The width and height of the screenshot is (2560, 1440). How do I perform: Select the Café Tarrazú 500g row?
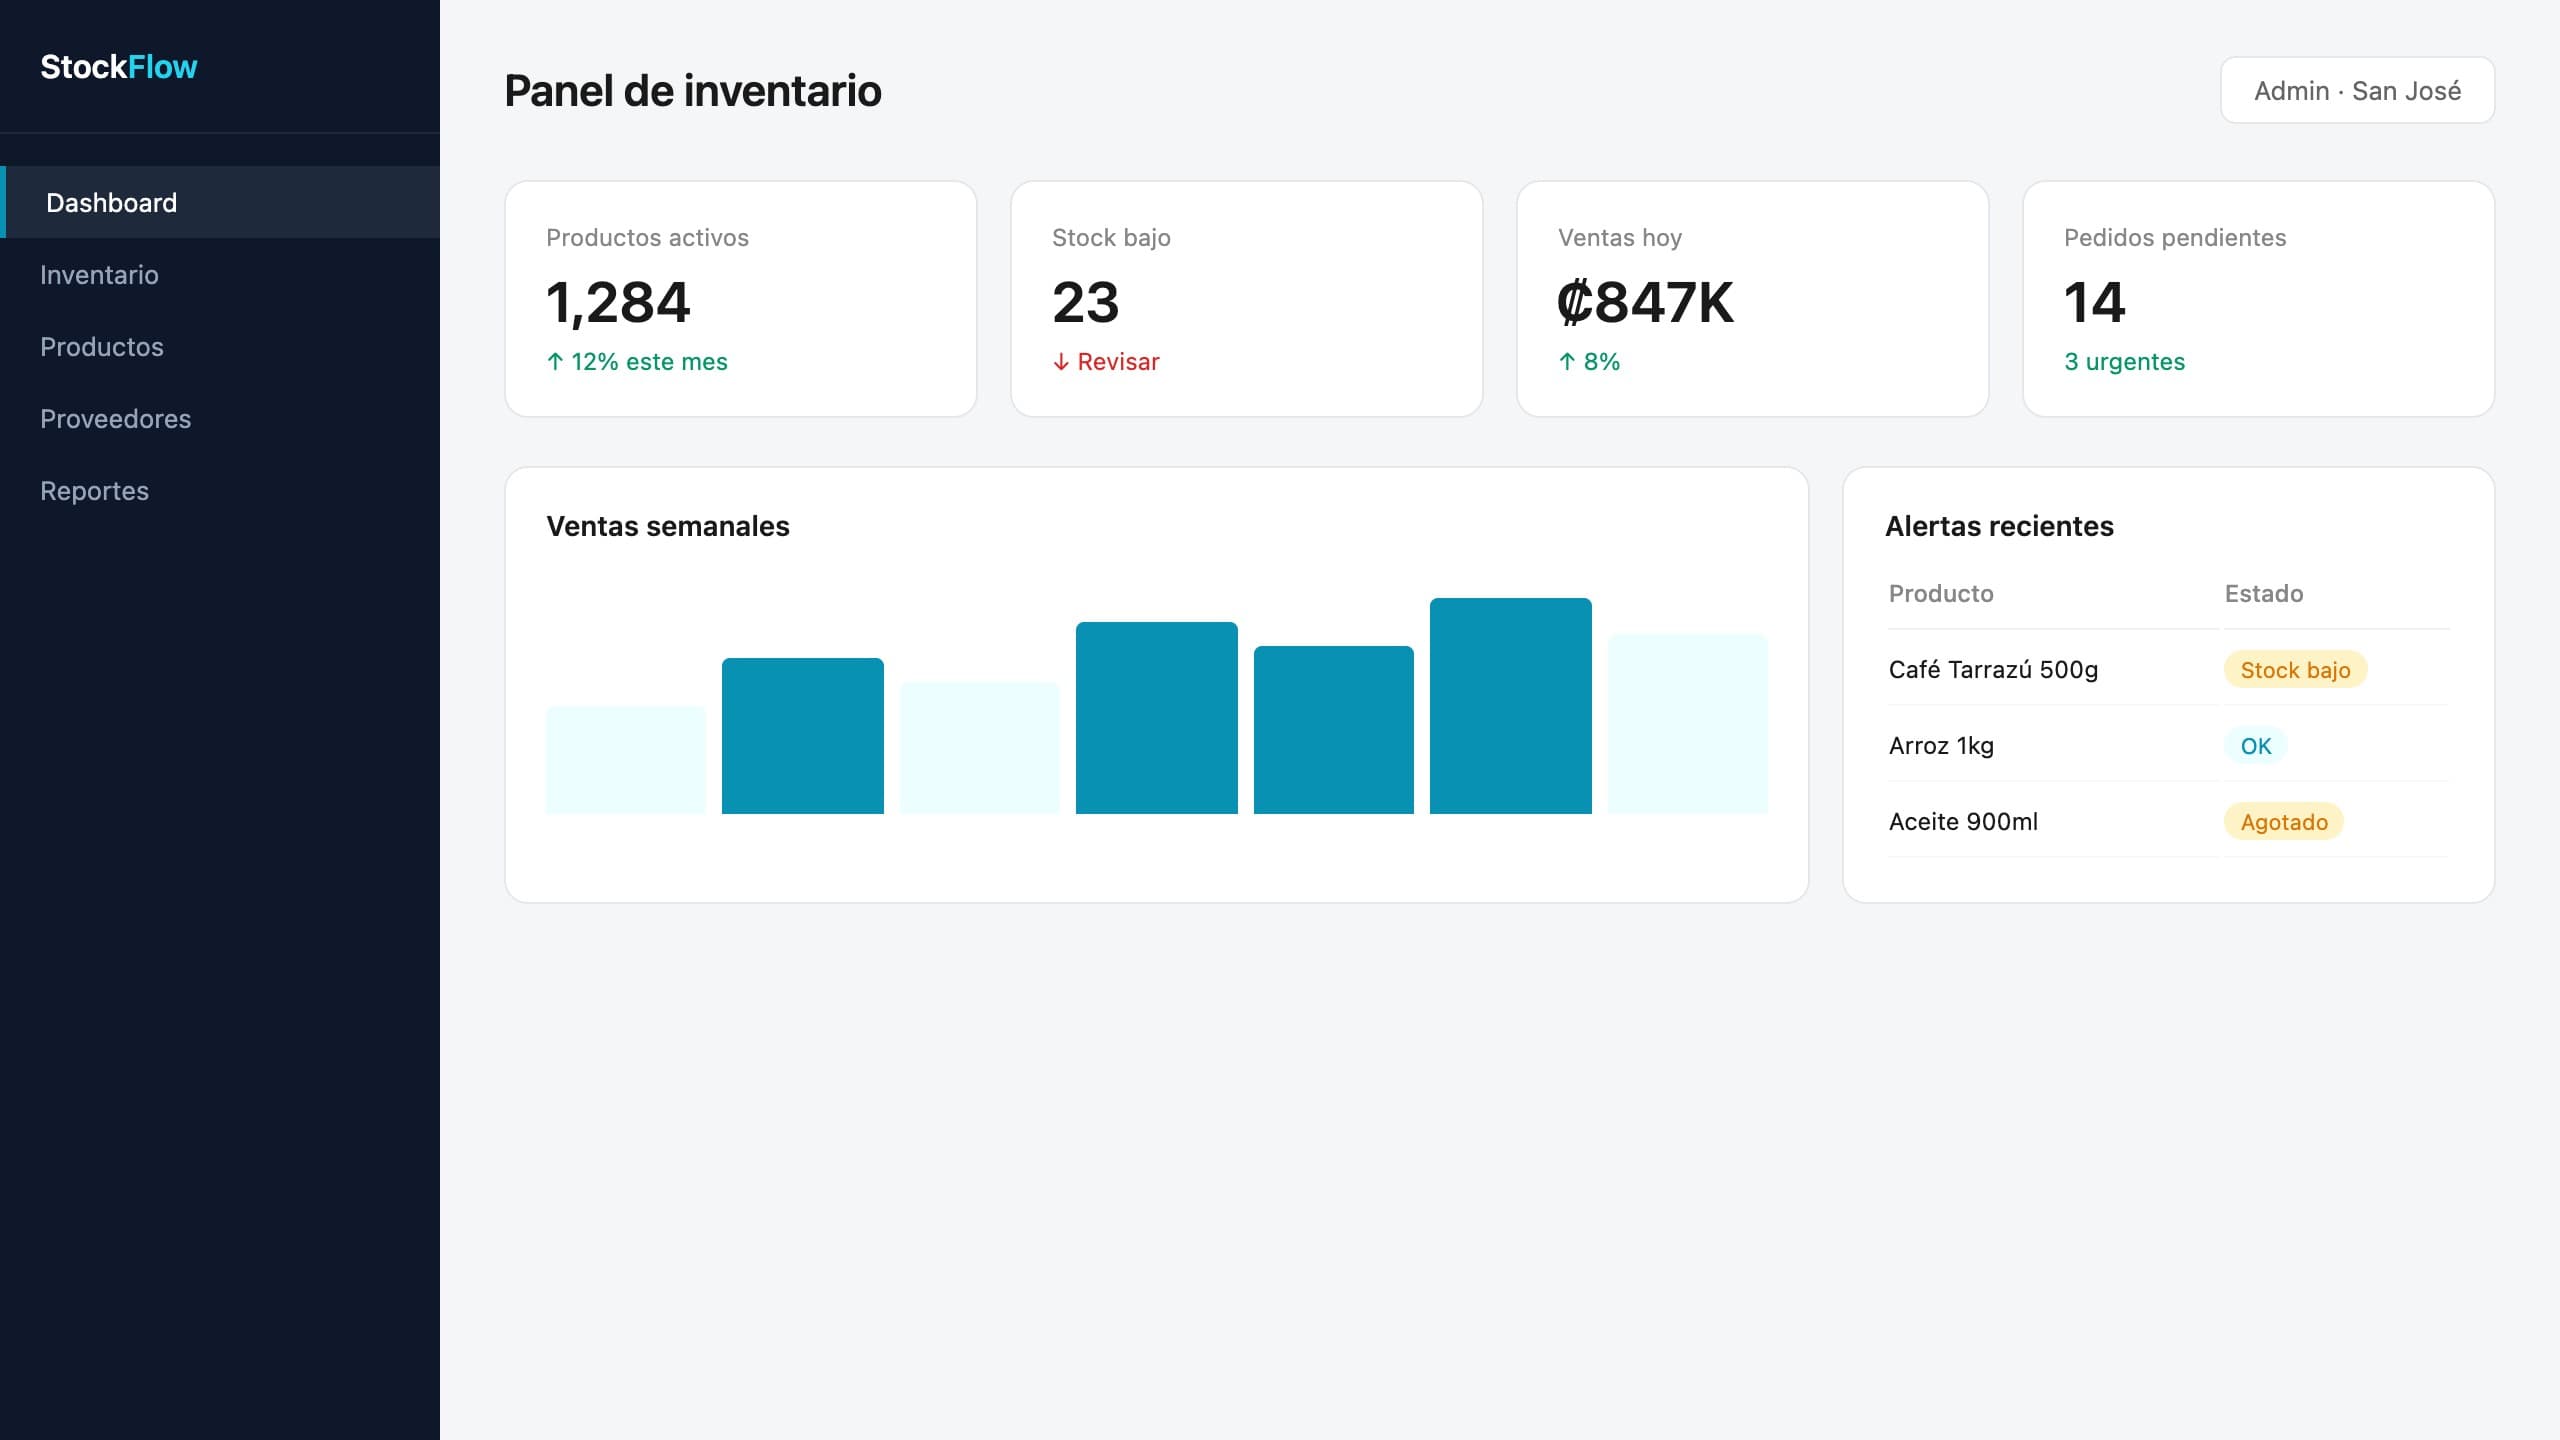coord(2169,669)
